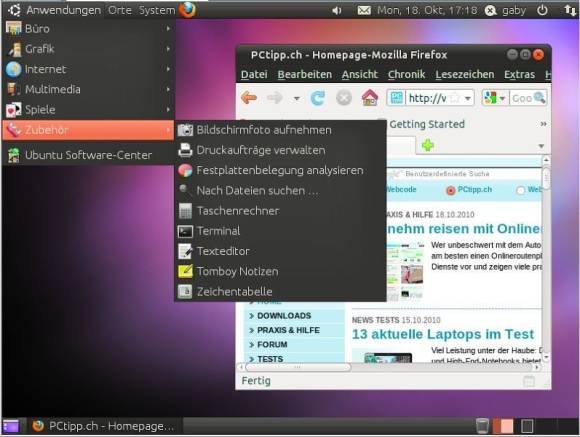
Task: Open the trash in bottom panel
Action: [x=482, y=426]
